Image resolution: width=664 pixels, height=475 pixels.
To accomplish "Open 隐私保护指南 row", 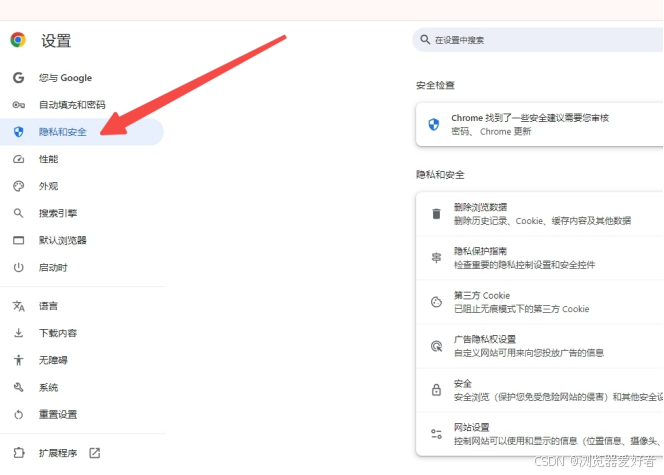I will 540,258.
